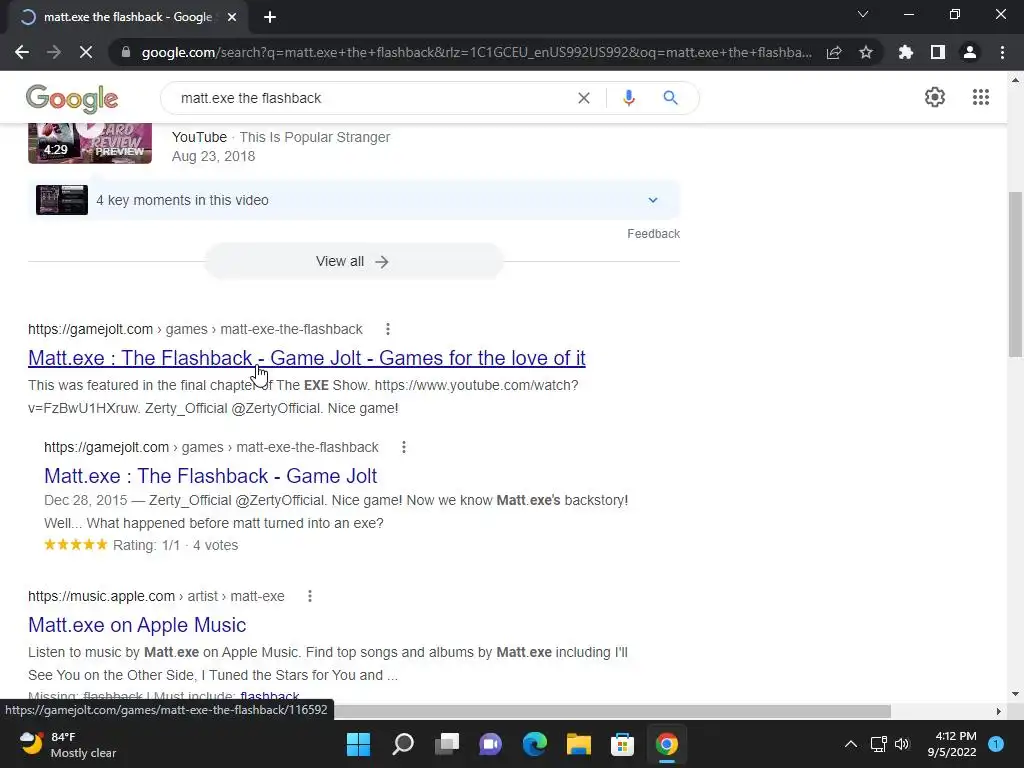The width and height of the screenshot is (1024, 768).
Task: Open the notification badge
Action: [997, 744]
